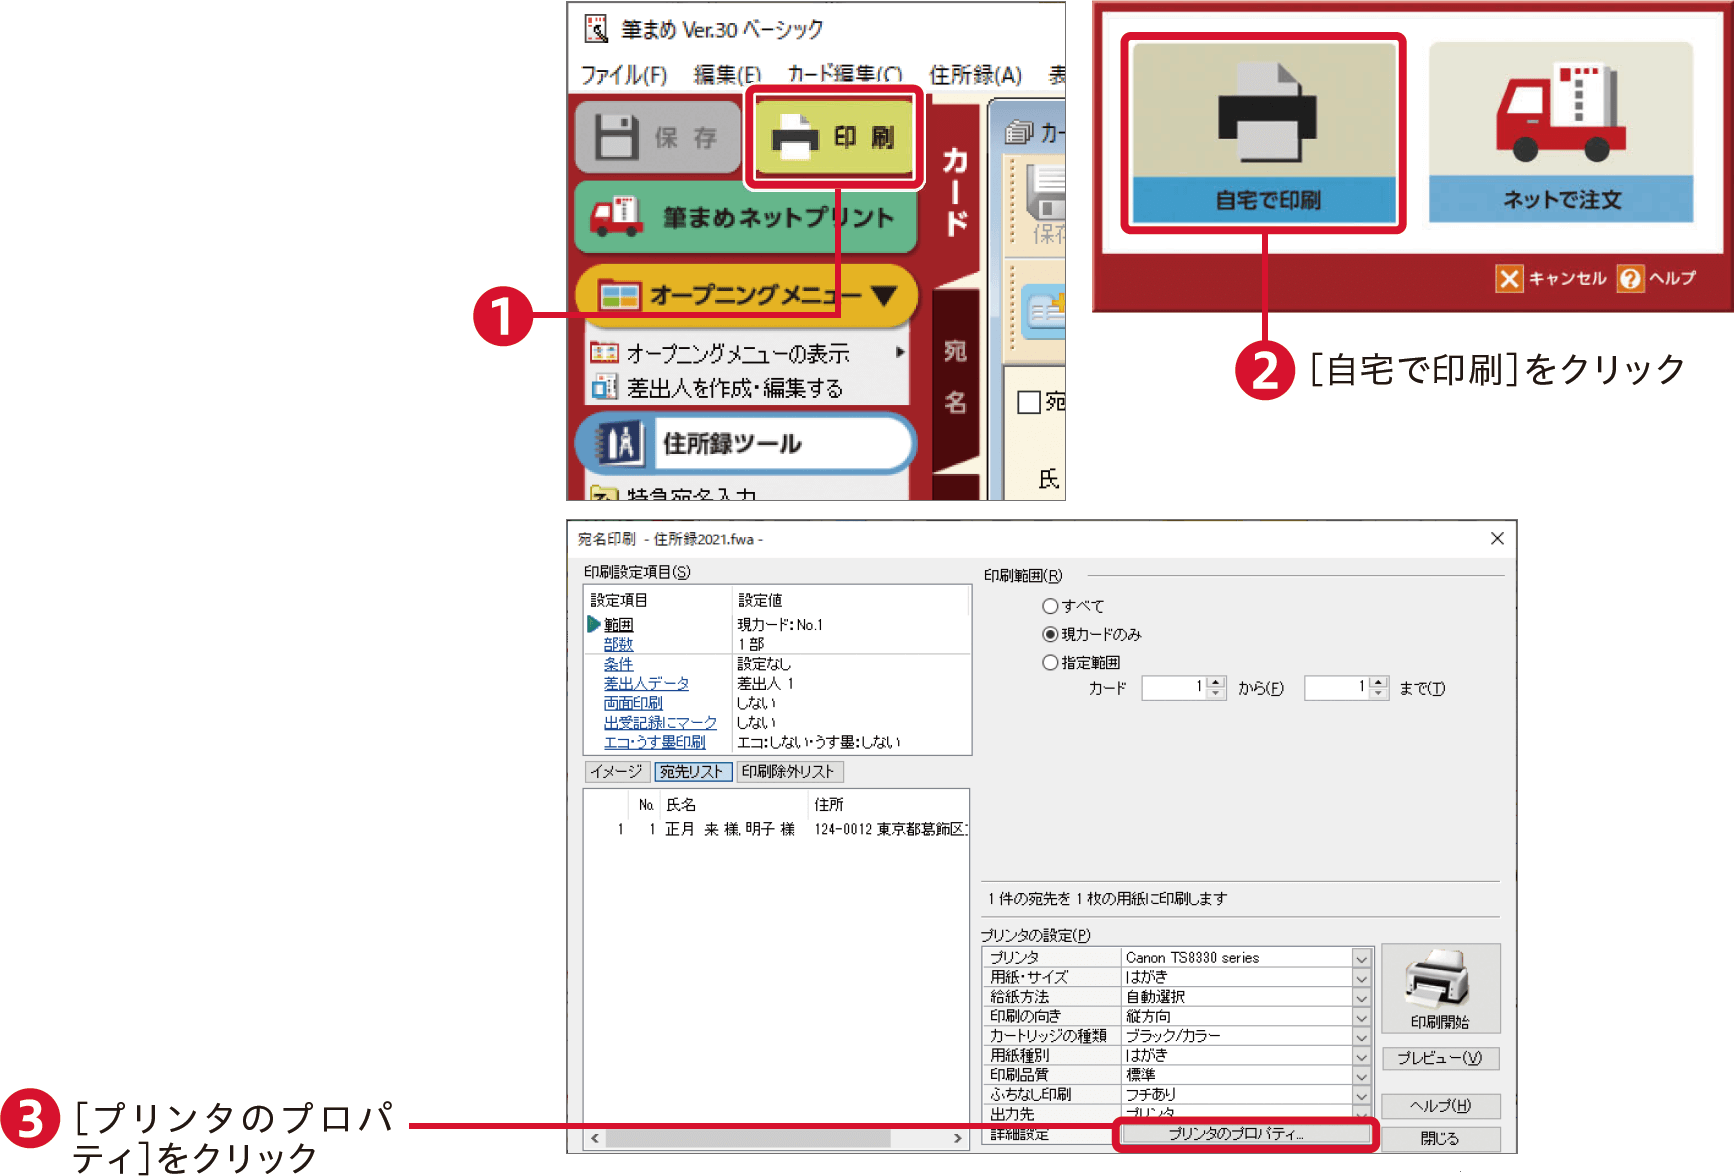Close the 宛名印刷 dialog
Image resolution: width=1734 pixels, height=1176 pixels.
coord(1497,538)
